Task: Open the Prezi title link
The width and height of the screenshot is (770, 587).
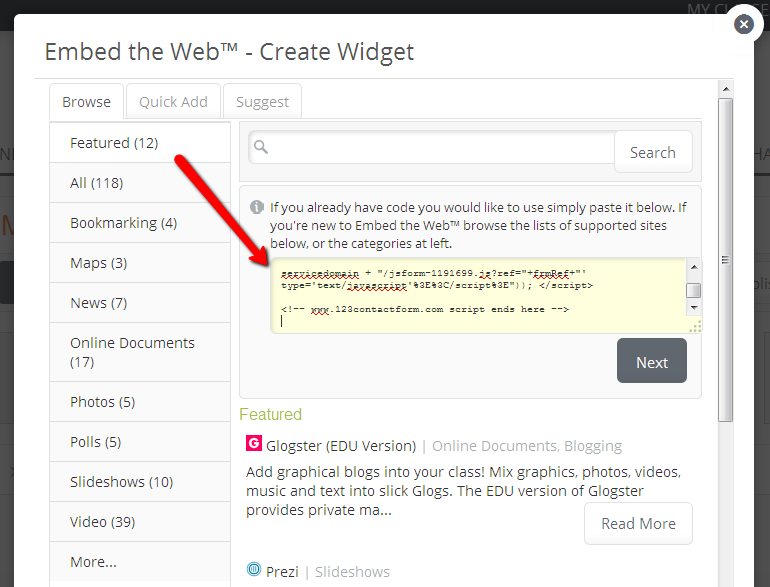Action: tap(282, 572)
